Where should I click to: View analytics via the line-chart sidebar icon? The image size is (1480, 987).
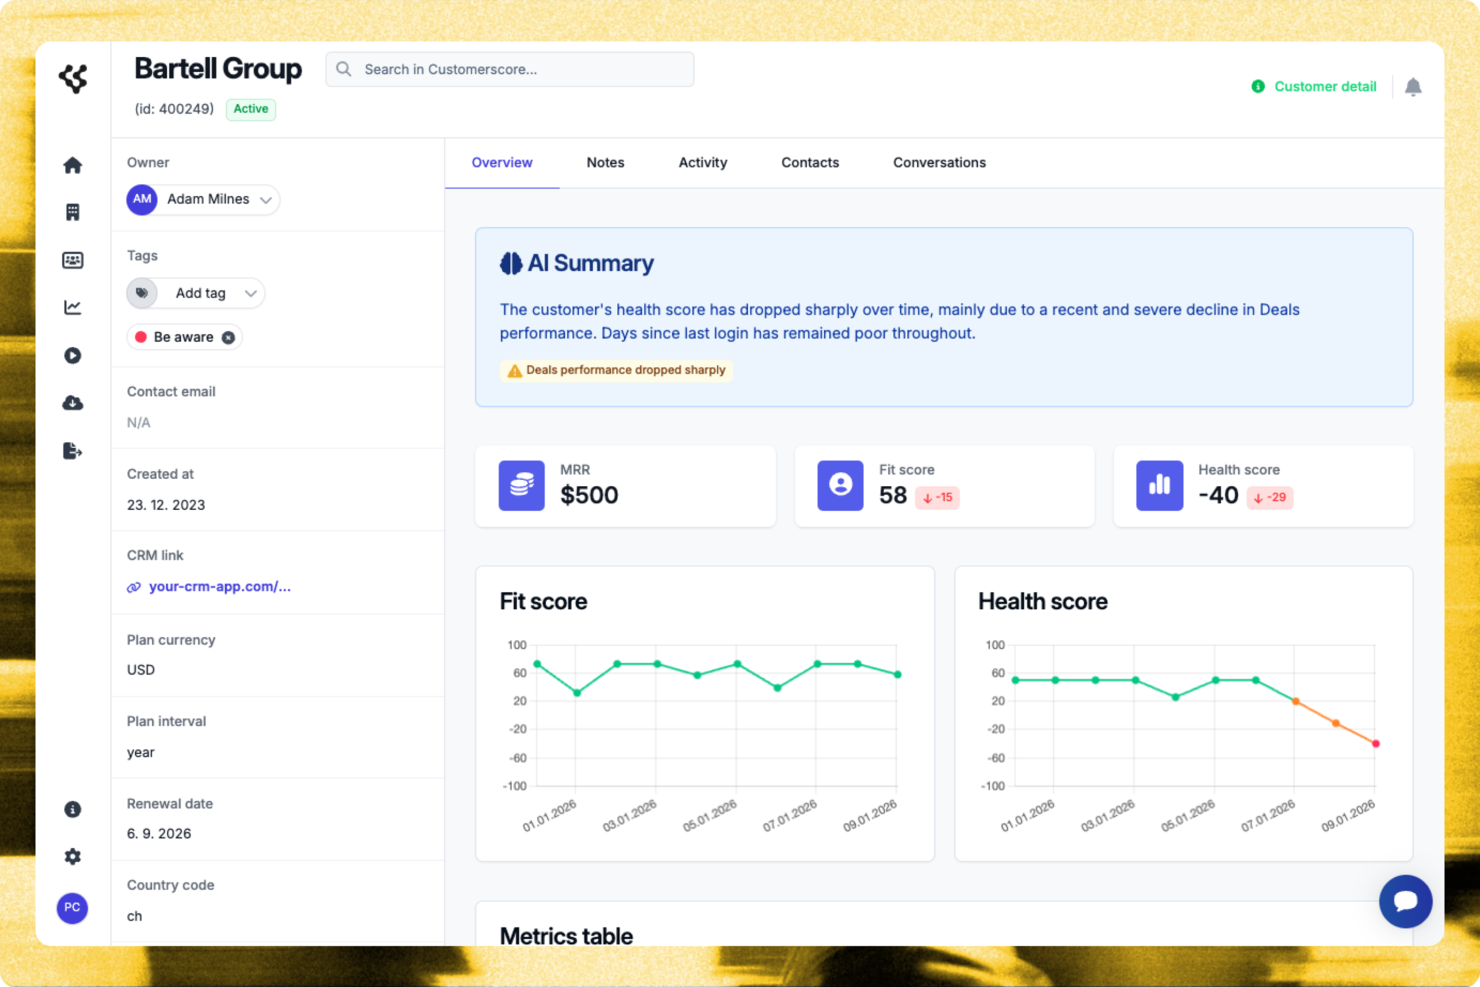(x=72, y=307)
